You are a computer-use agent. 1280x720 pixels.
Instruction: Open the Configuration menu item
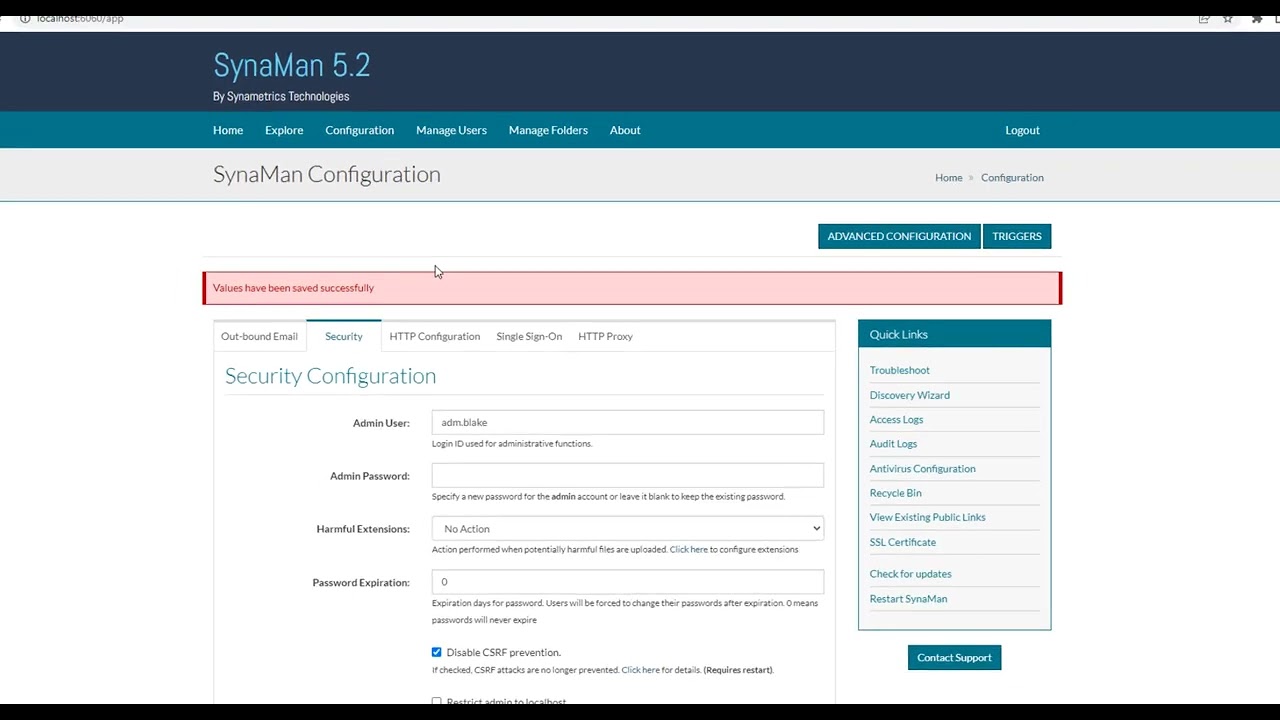[359, 130]
